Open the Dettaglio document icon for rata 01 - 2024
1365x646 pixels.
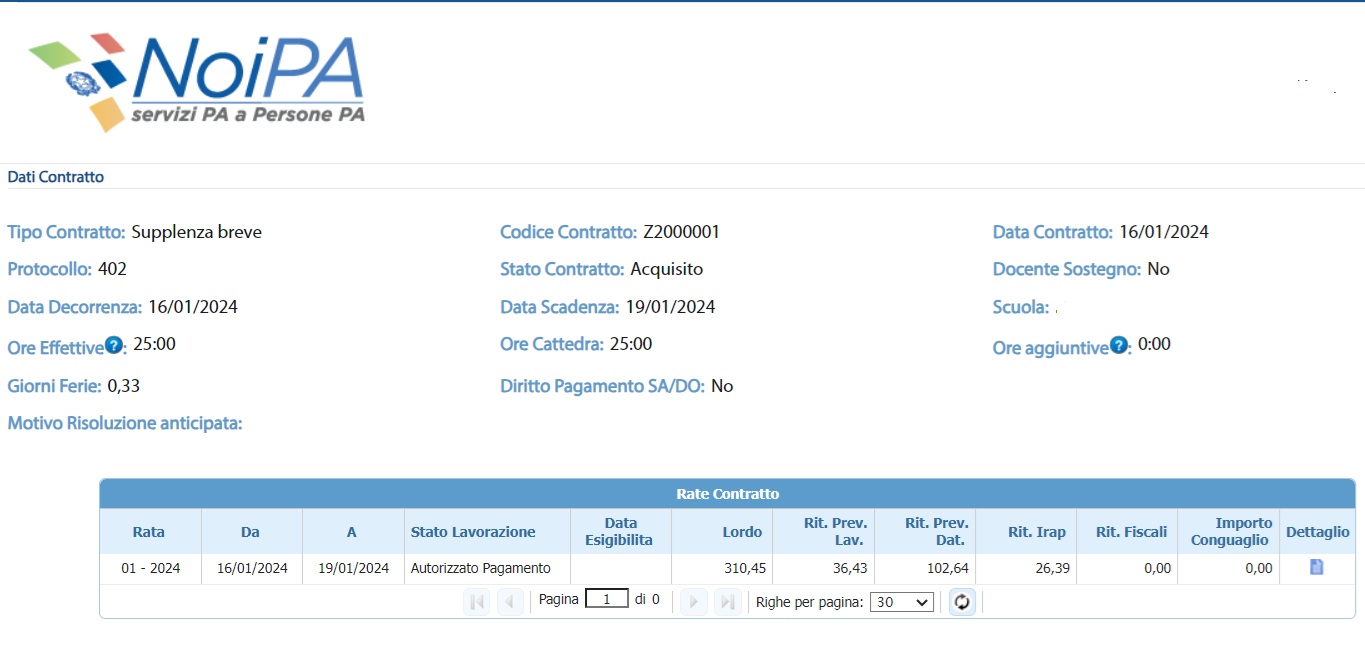pyautogui.click(x=1316, y=567)
